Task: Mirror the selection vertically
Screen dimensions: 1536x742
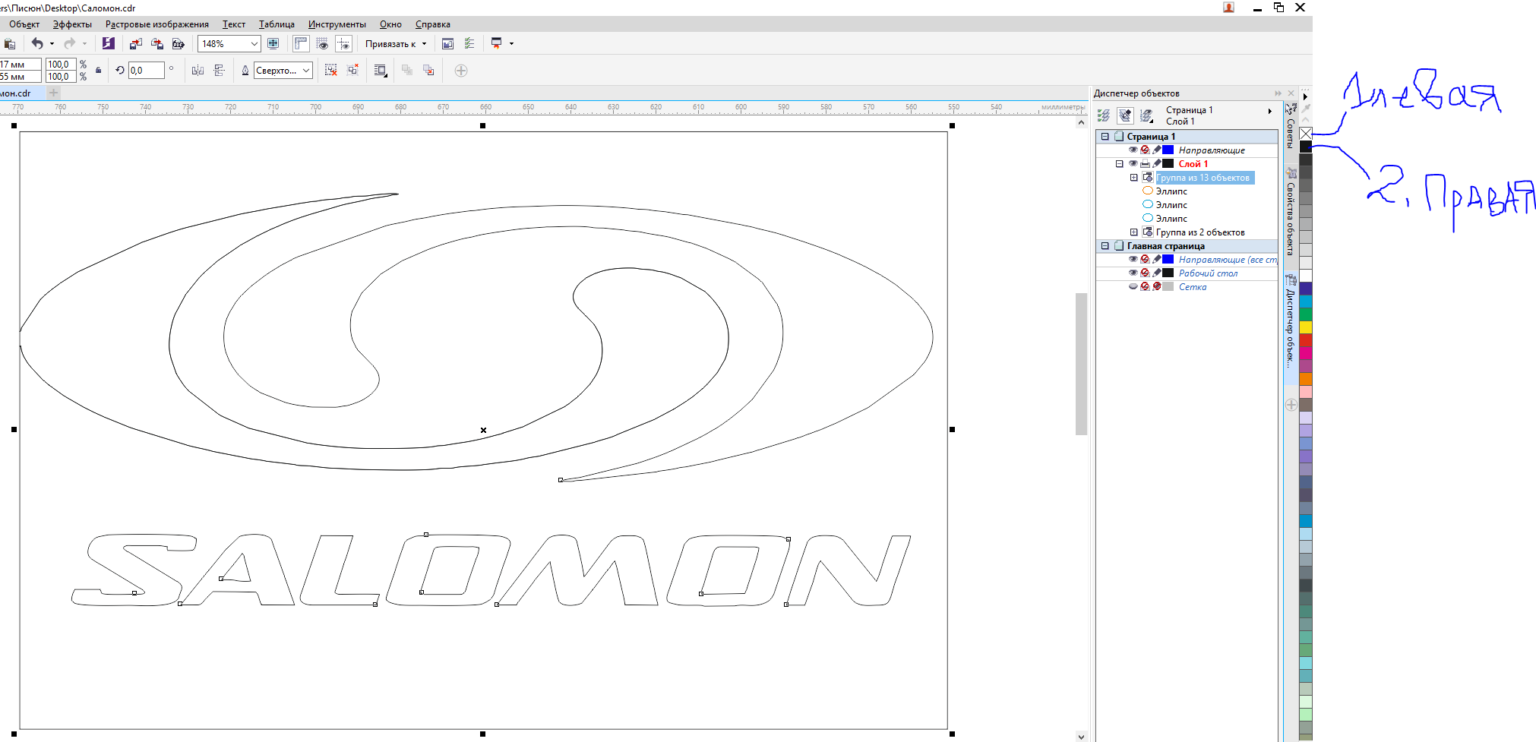Action: point(219,71)
